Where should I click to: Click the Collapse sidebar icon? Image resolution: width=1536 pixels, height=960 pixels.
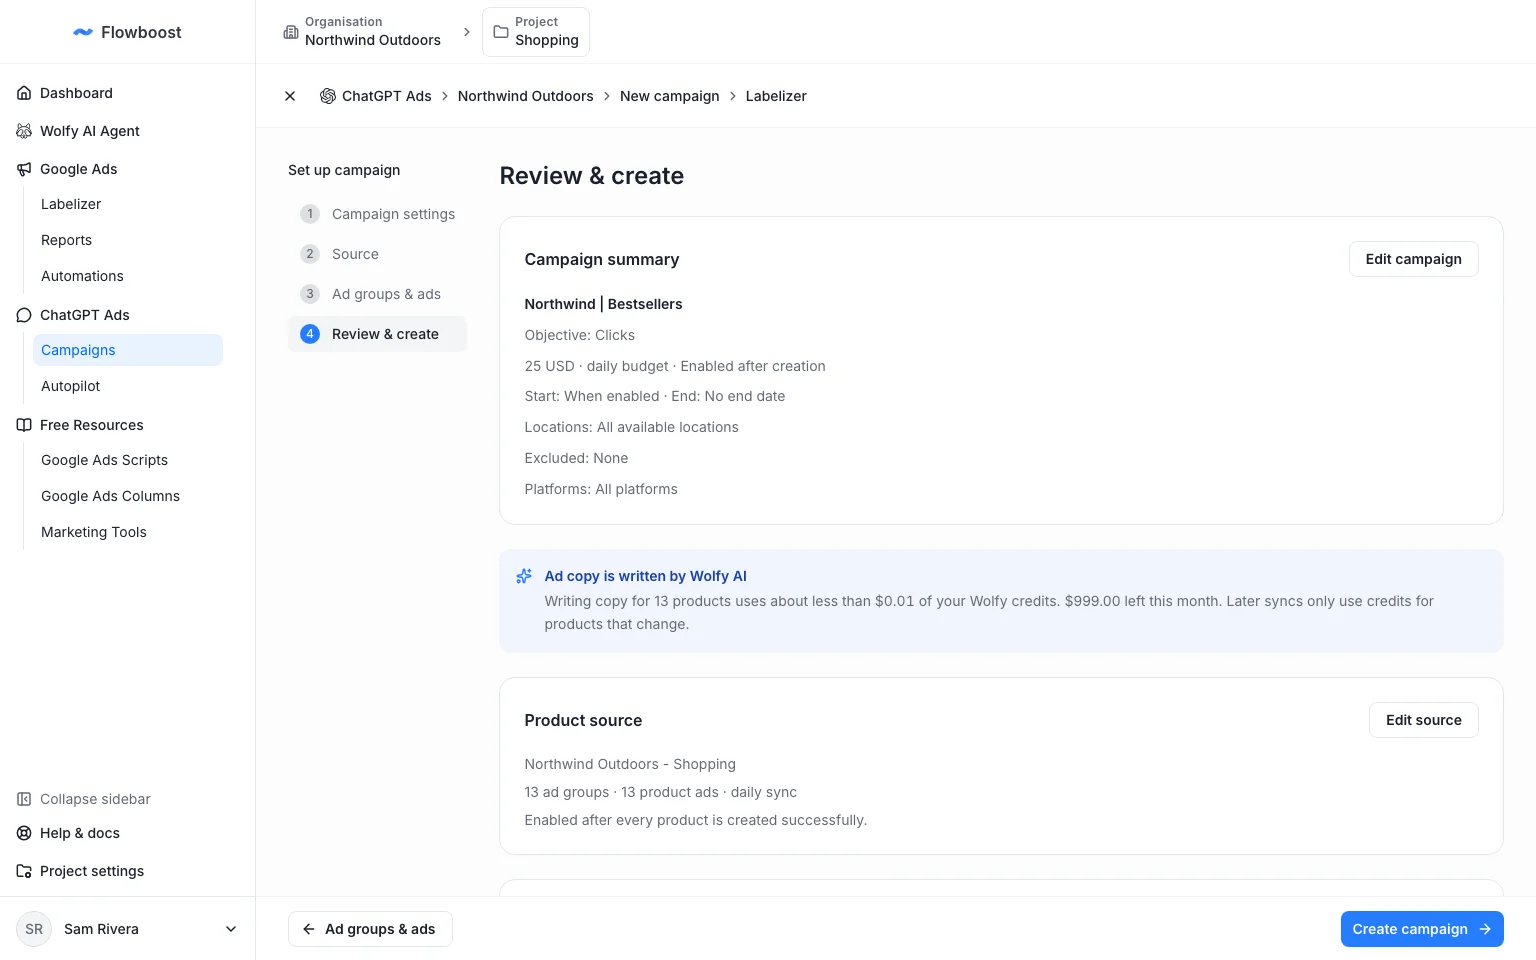(24, 799)
